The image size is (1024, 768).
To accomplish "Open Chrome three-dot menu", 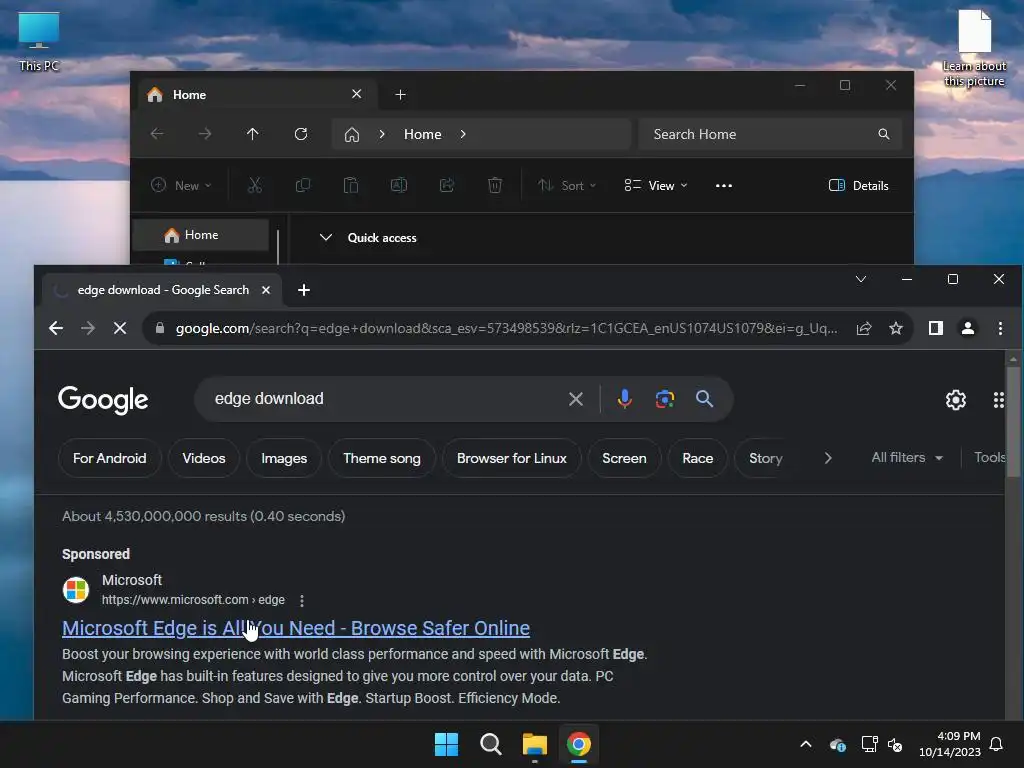I will pyautogui.click(x=1000, y=328).
